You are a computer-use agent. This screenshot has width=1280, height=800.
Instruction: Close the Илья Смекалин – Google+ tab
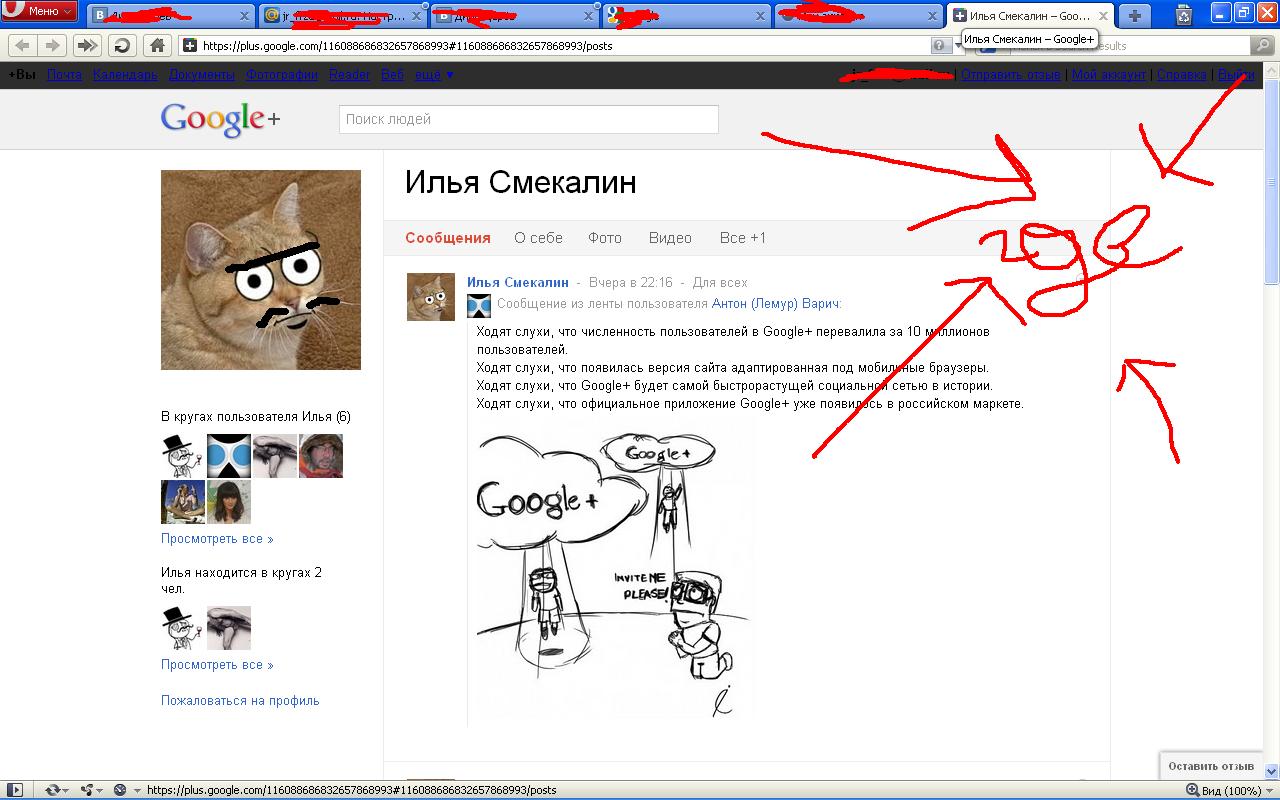click(x=1104, y=16)
